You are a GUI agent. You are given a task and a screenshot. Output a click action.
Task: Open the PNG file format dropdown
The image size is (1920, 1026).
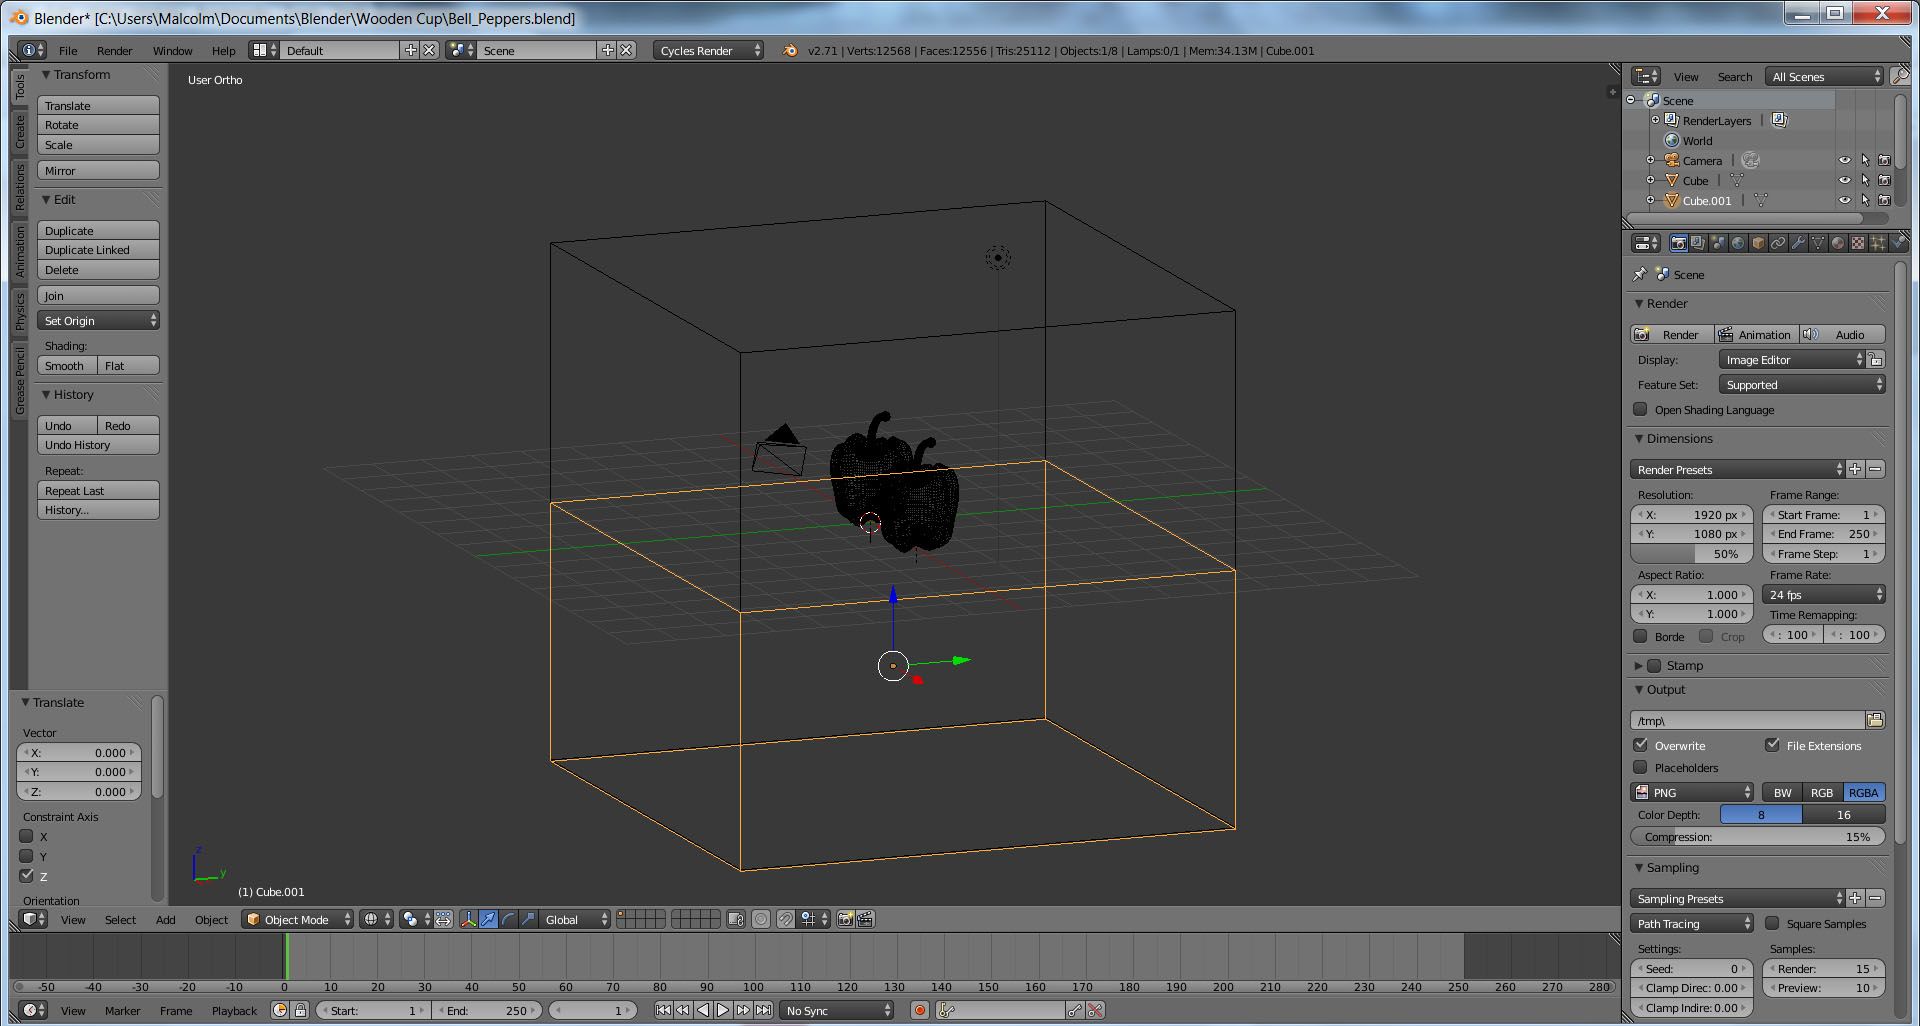(1692, 792)
